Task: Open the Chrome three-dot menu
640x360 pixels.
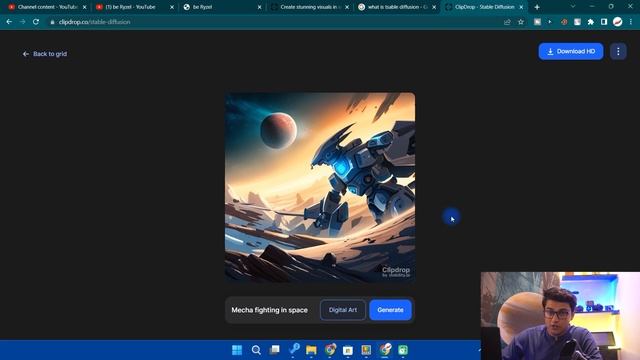Action: pyautogui.click(x=631, y=22)
